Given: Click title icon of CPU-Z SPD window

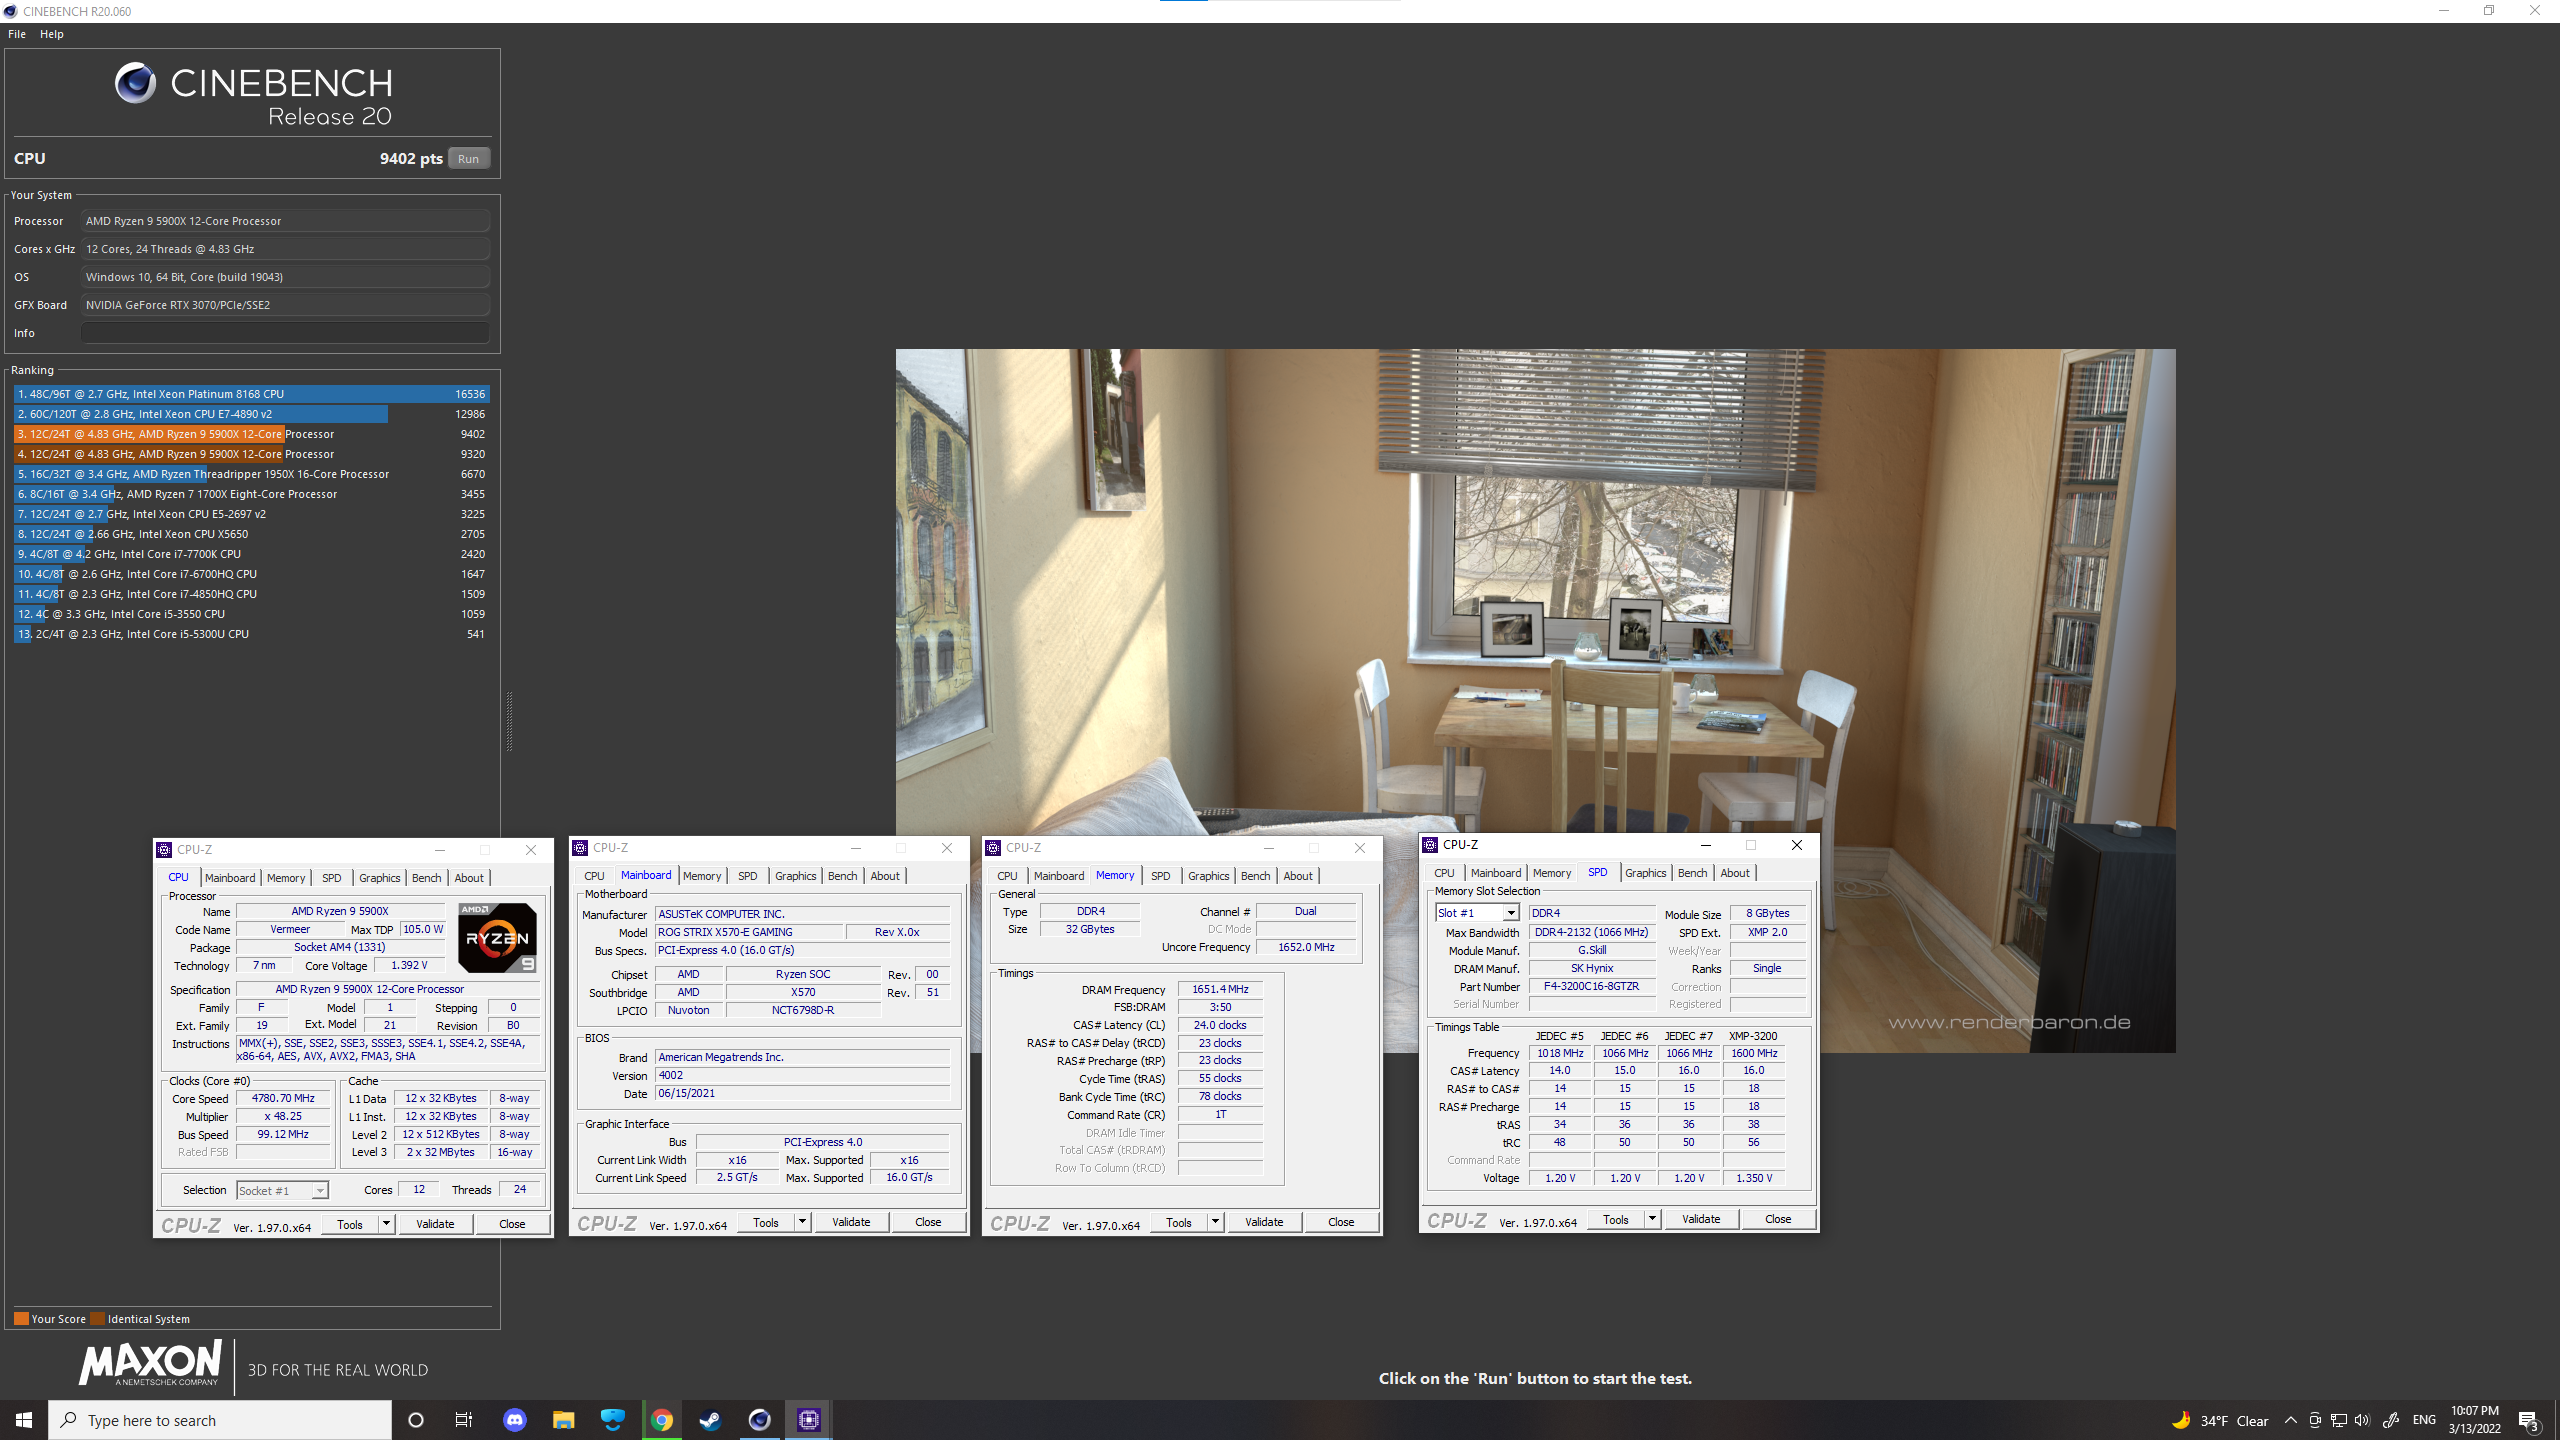Looking at the screenshot, I should (x=1430, y=845).
